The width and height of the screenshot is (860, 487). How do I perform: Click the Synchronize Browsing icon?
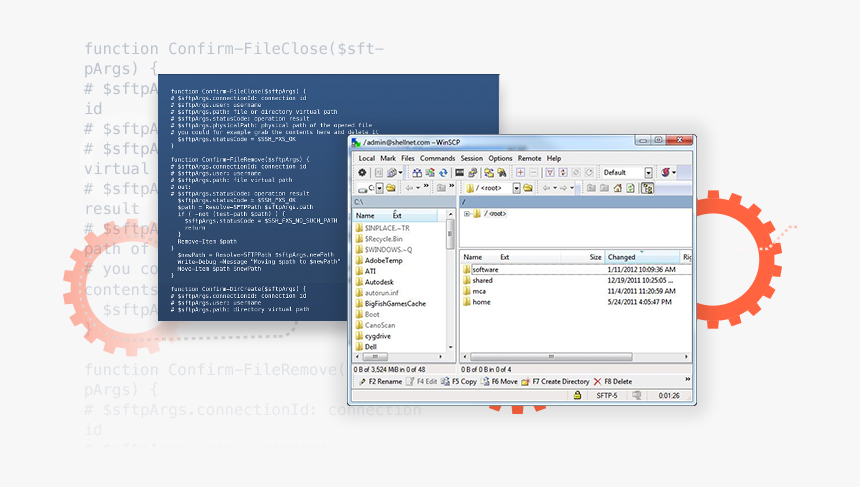[x=489, y=173]
